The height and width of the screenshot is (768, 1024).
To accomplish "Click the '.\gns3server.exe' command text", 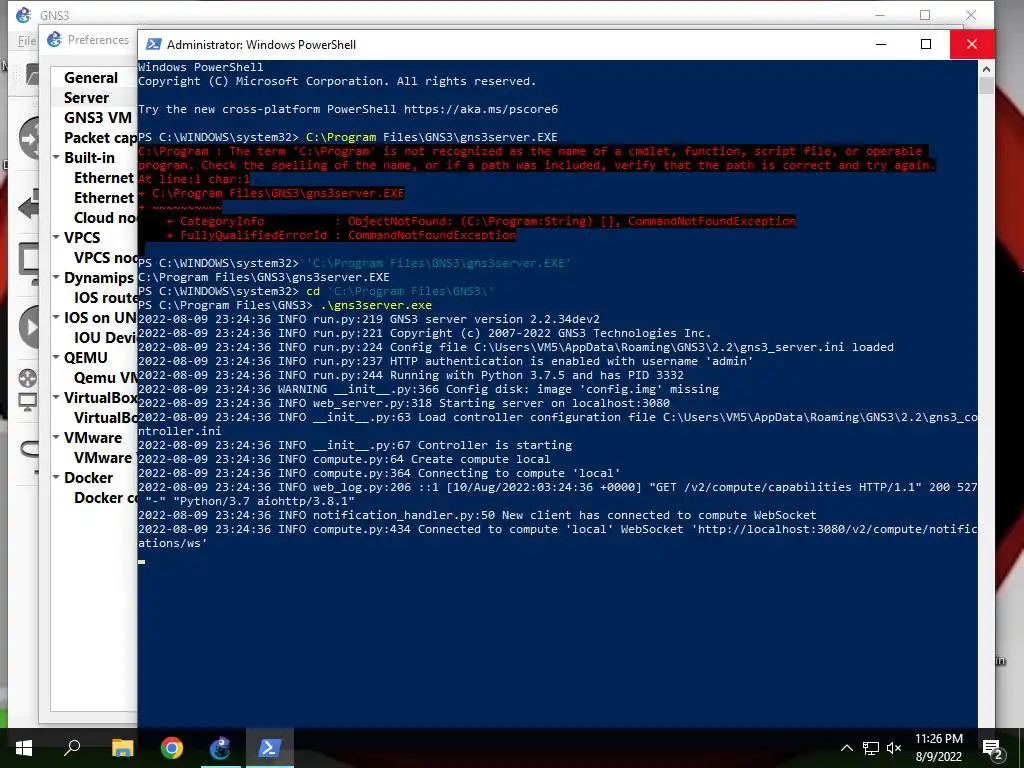I will [376, 305].
